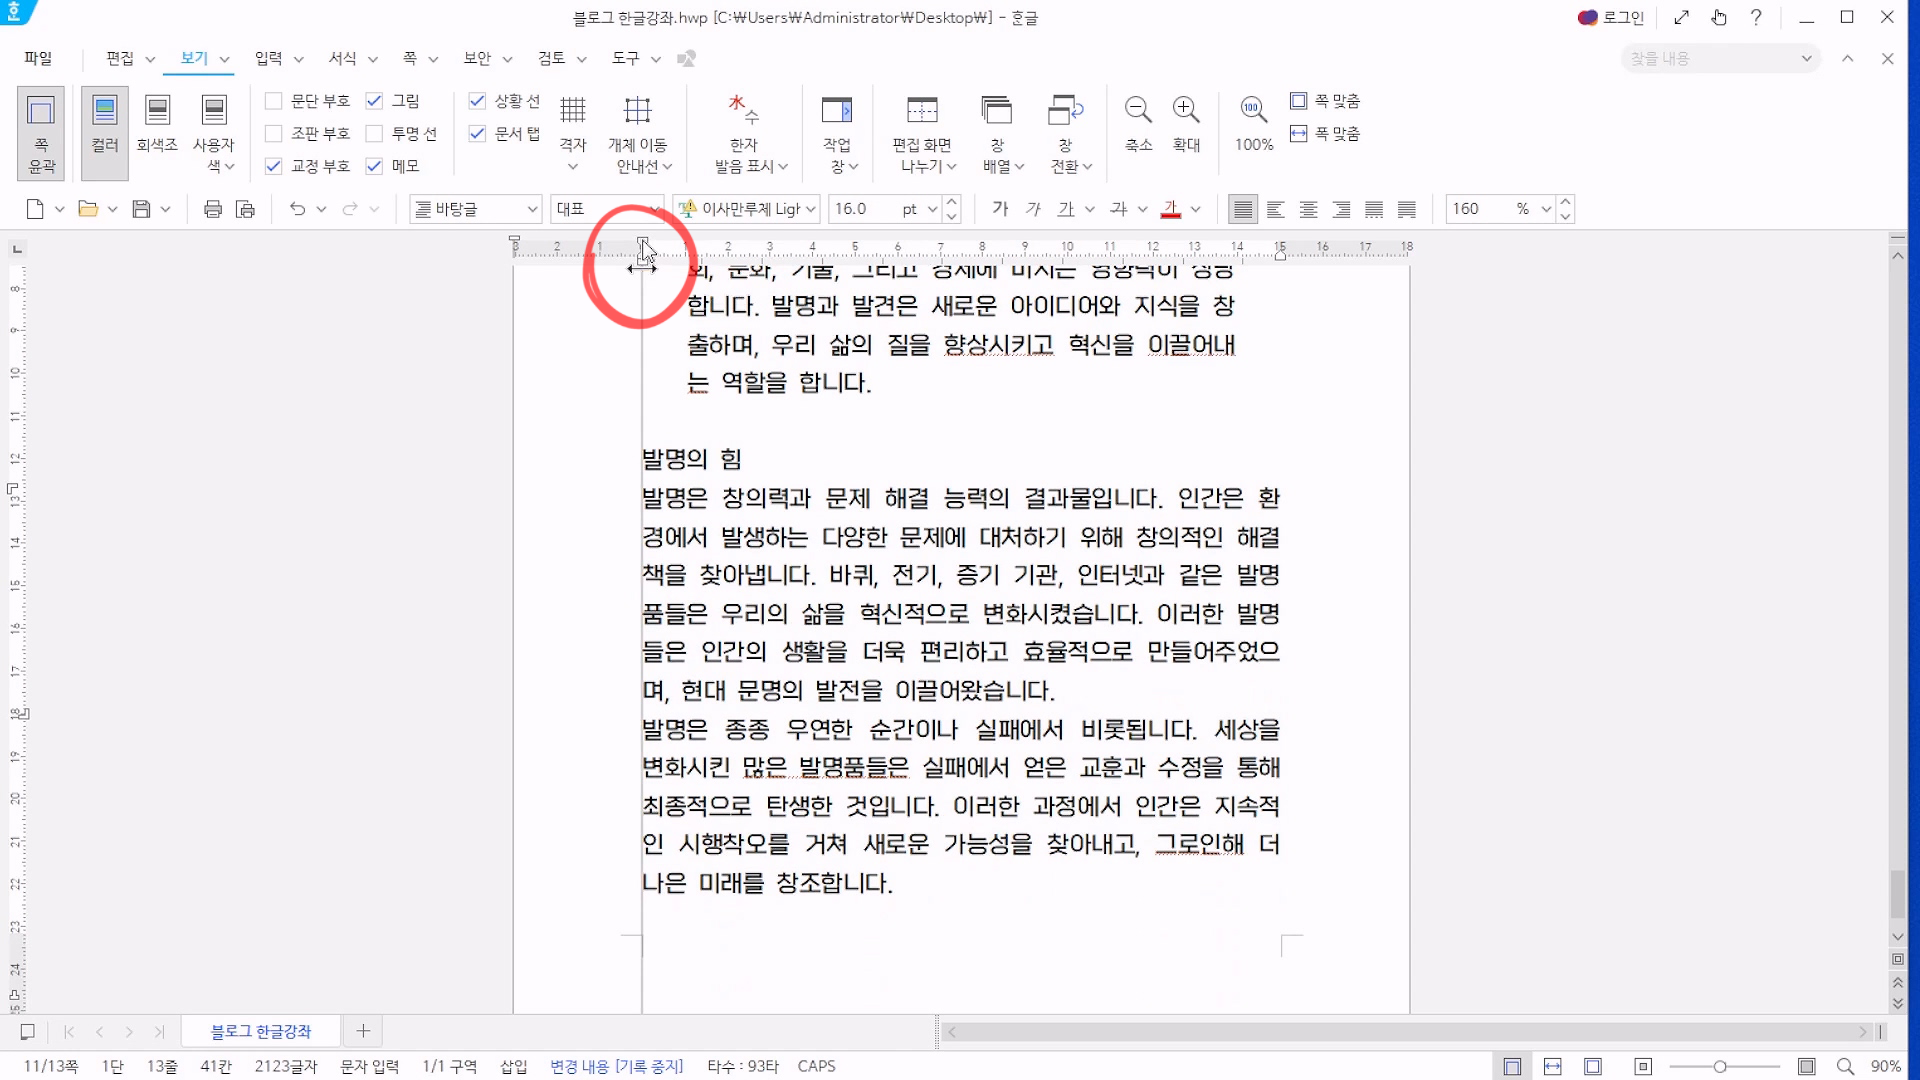Uncheck the 메모 checkbox
1920x1080 pixels.
pos(374,166)
